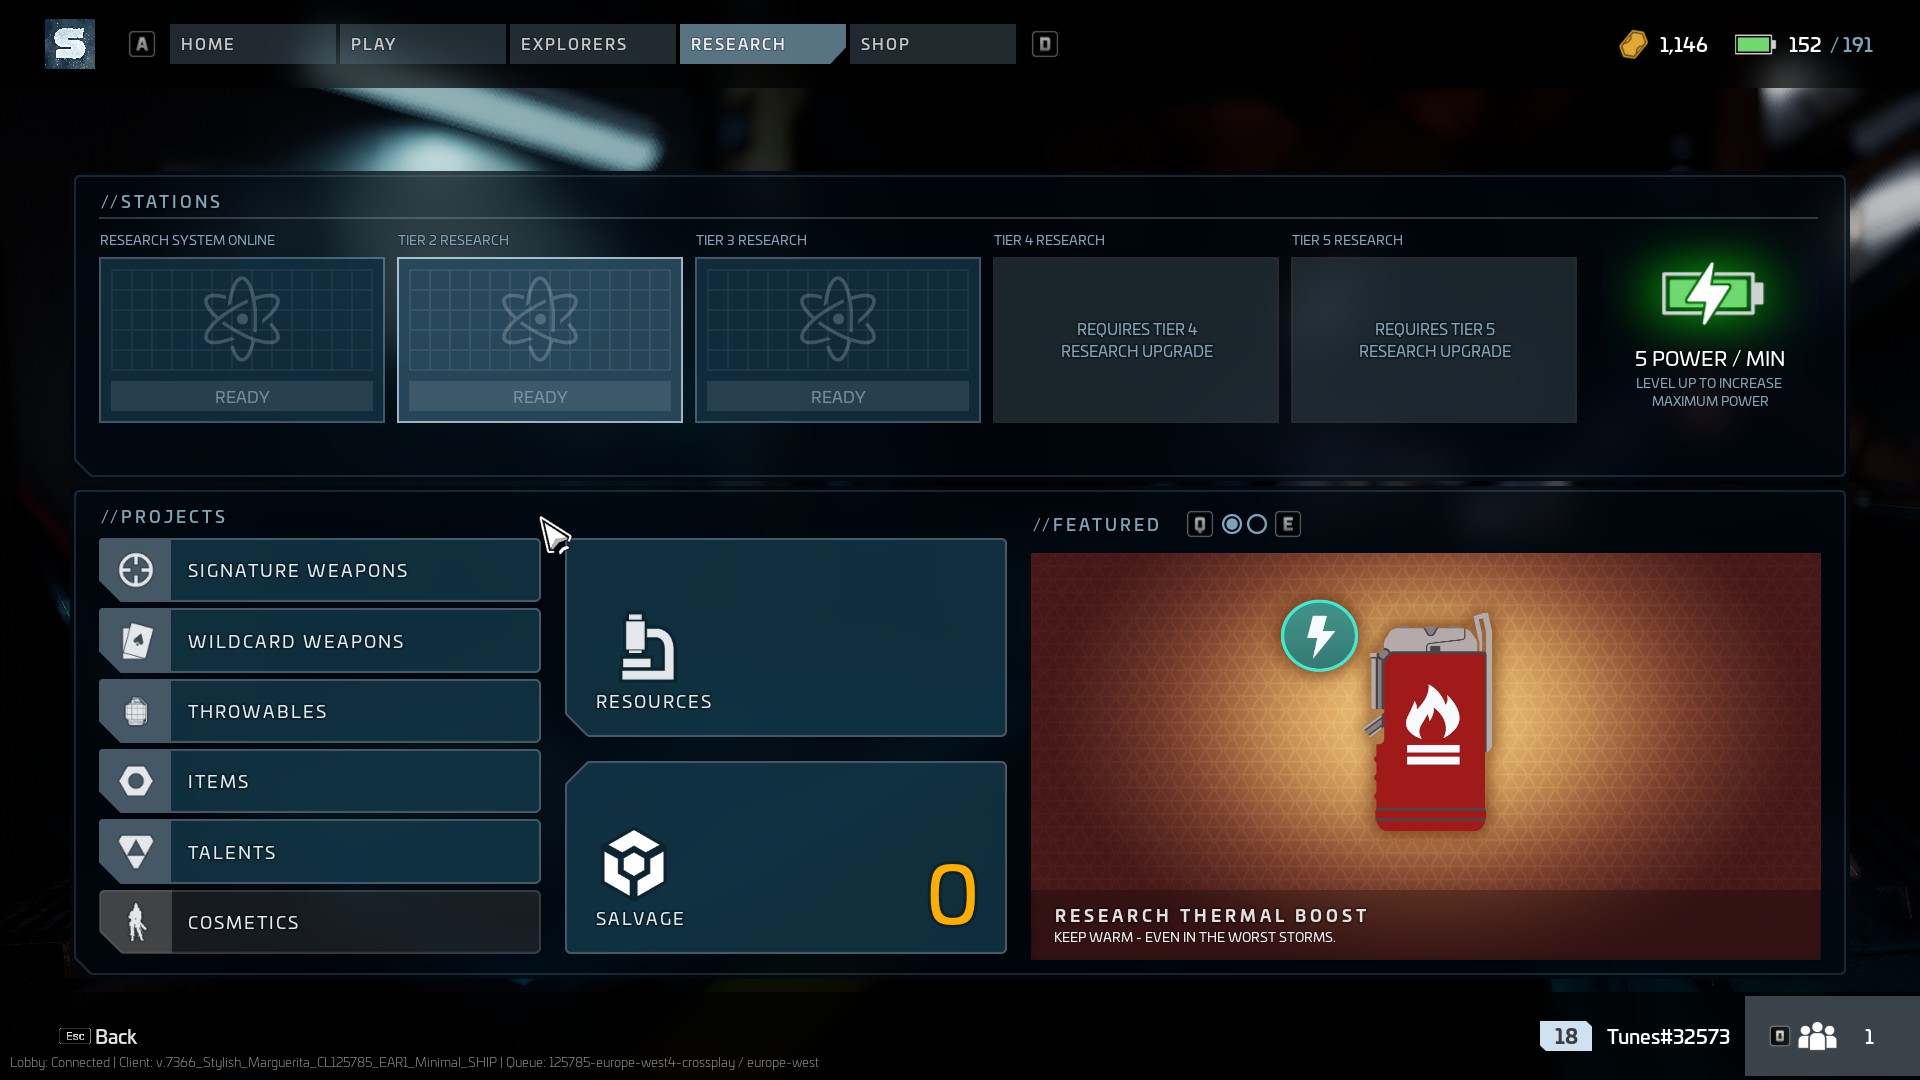The width and height of the screenshot is (1920, 1080).
Task: Open Throwables grenade icon
Action: [136, 711]
